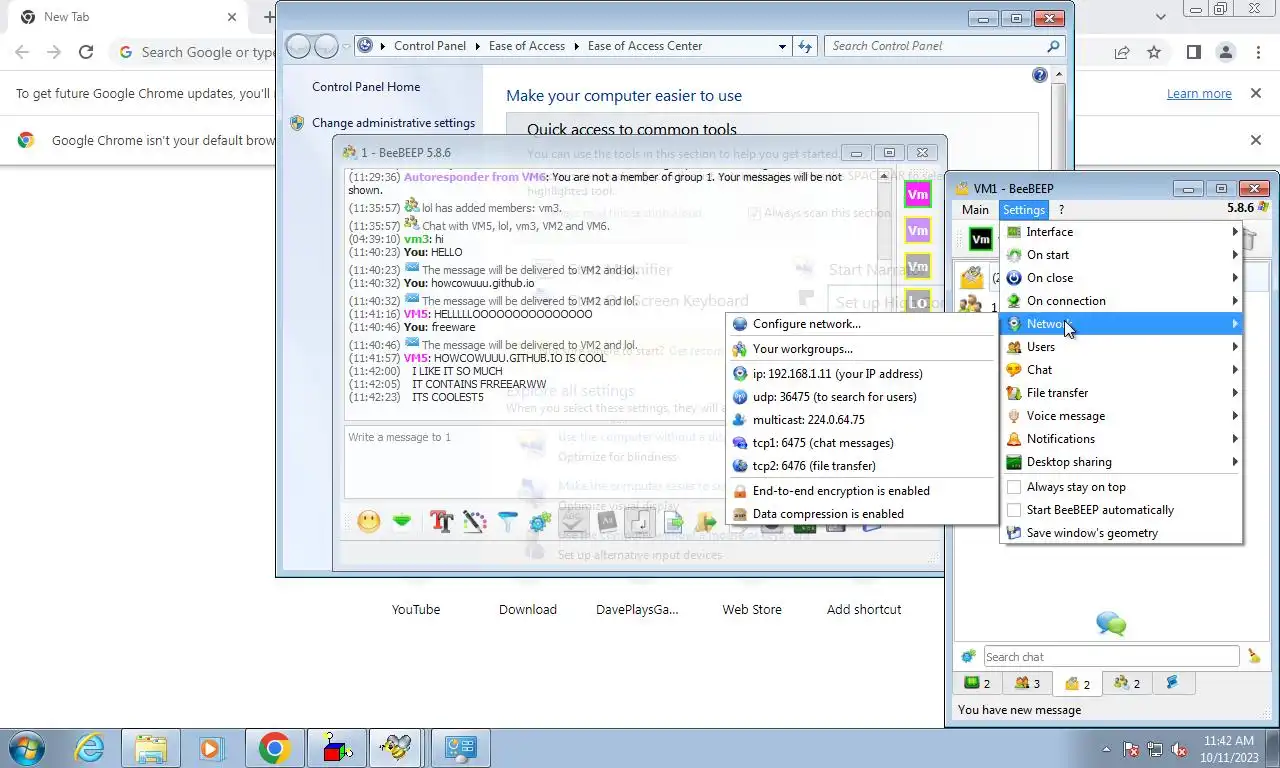Expand the Interface submenu
This screenshot has height=768, width=1280.
[x=1121, y=232]
